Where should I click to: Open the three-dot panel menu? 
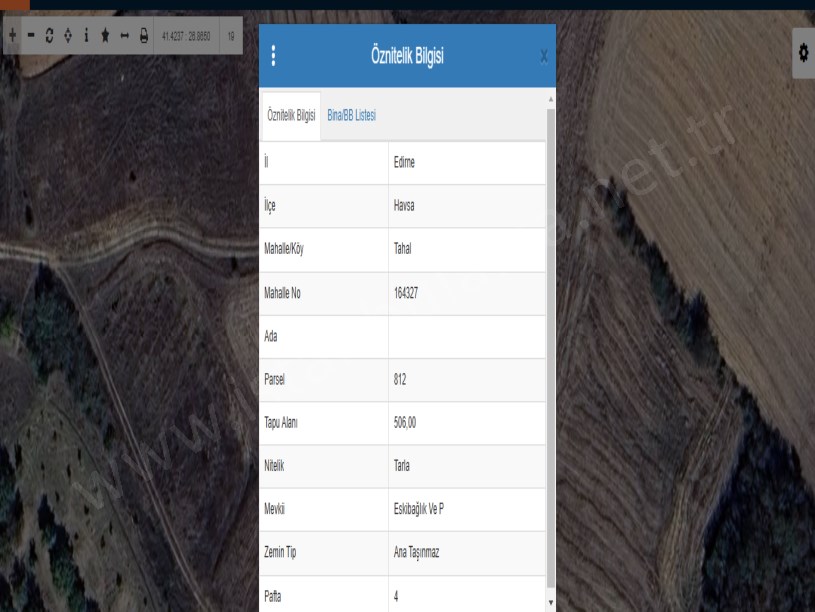(x=274, y=56)
